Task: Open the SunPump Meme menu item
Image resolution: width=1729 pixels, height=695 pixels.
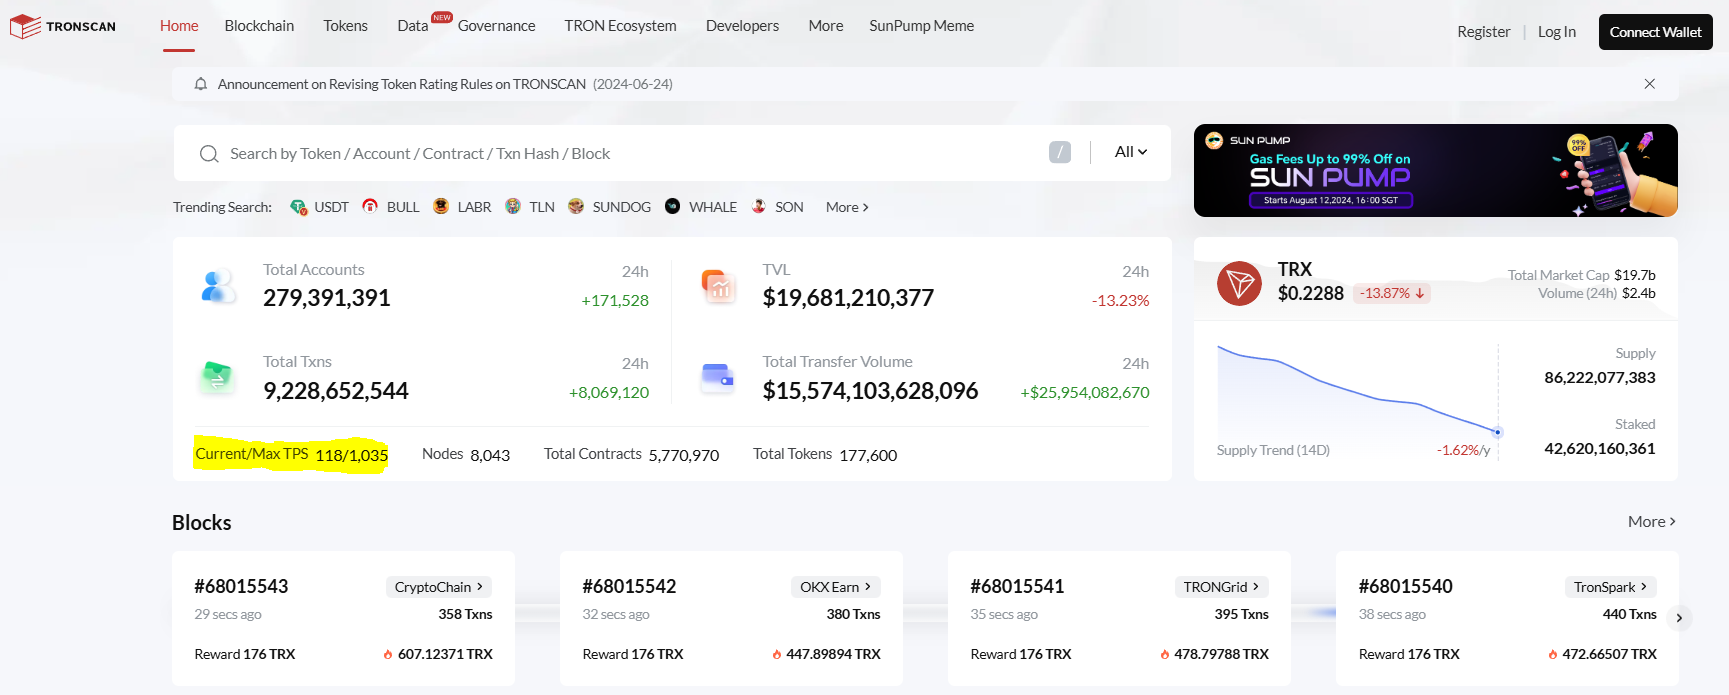Action: pyautogui.click(x=921, y=26)
